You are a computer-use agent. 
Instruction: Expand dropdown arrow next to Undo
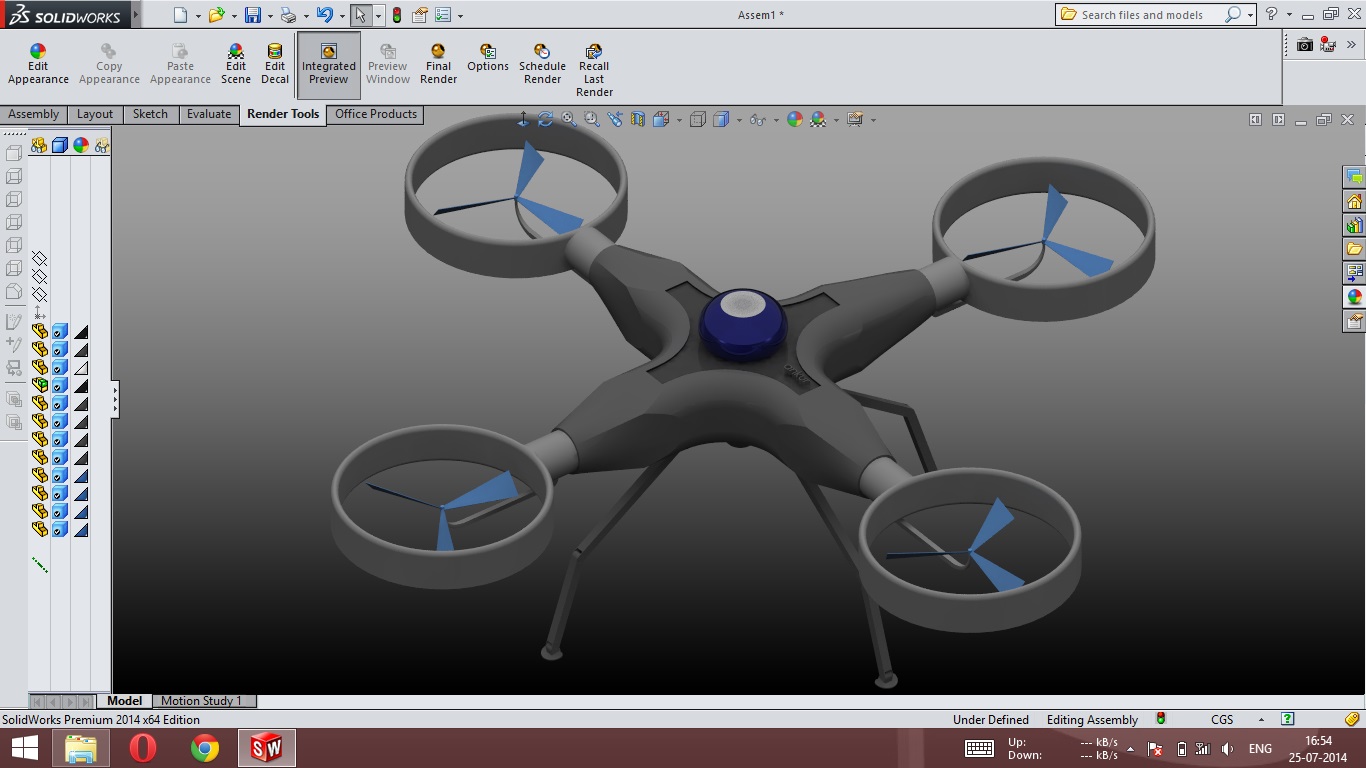pos(342,16)
